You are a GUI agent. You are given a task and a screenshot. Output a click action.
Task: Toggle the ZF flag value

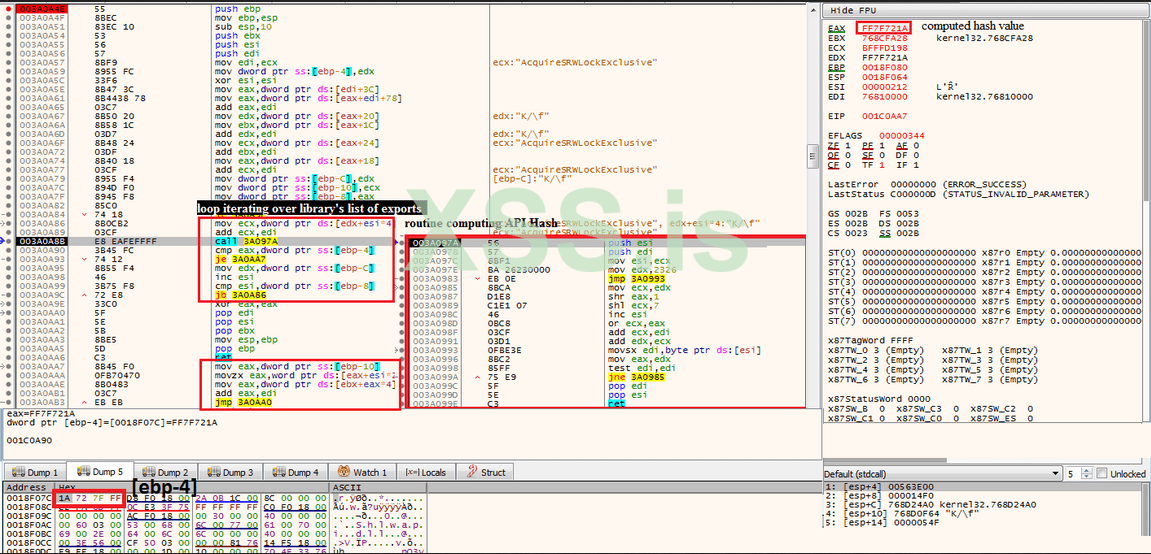click(847, 145)
